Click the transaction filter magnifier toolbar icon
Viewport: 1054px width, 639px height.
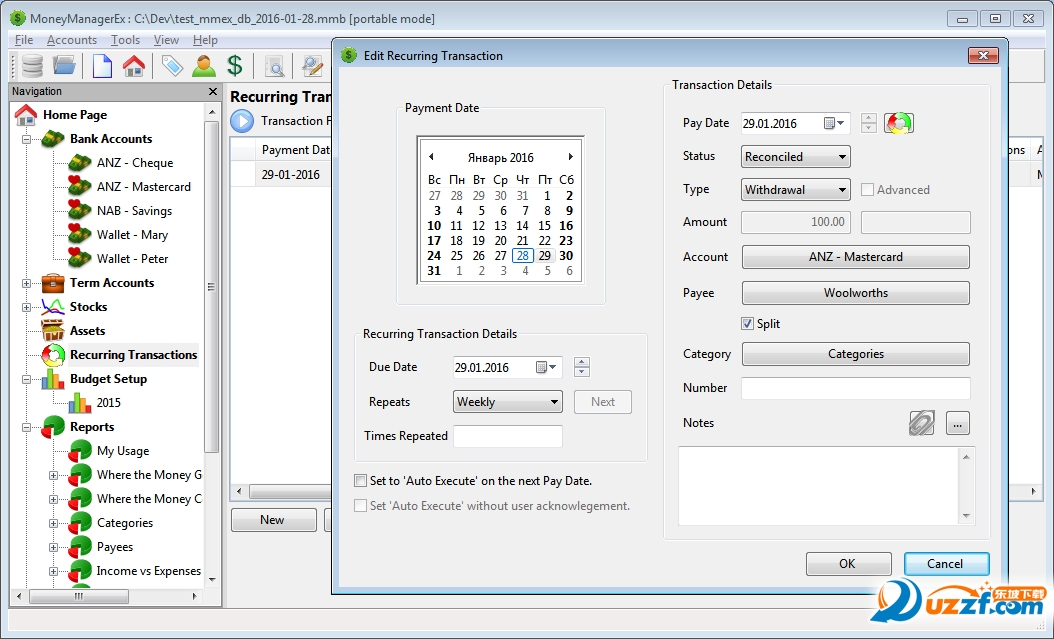274,67
